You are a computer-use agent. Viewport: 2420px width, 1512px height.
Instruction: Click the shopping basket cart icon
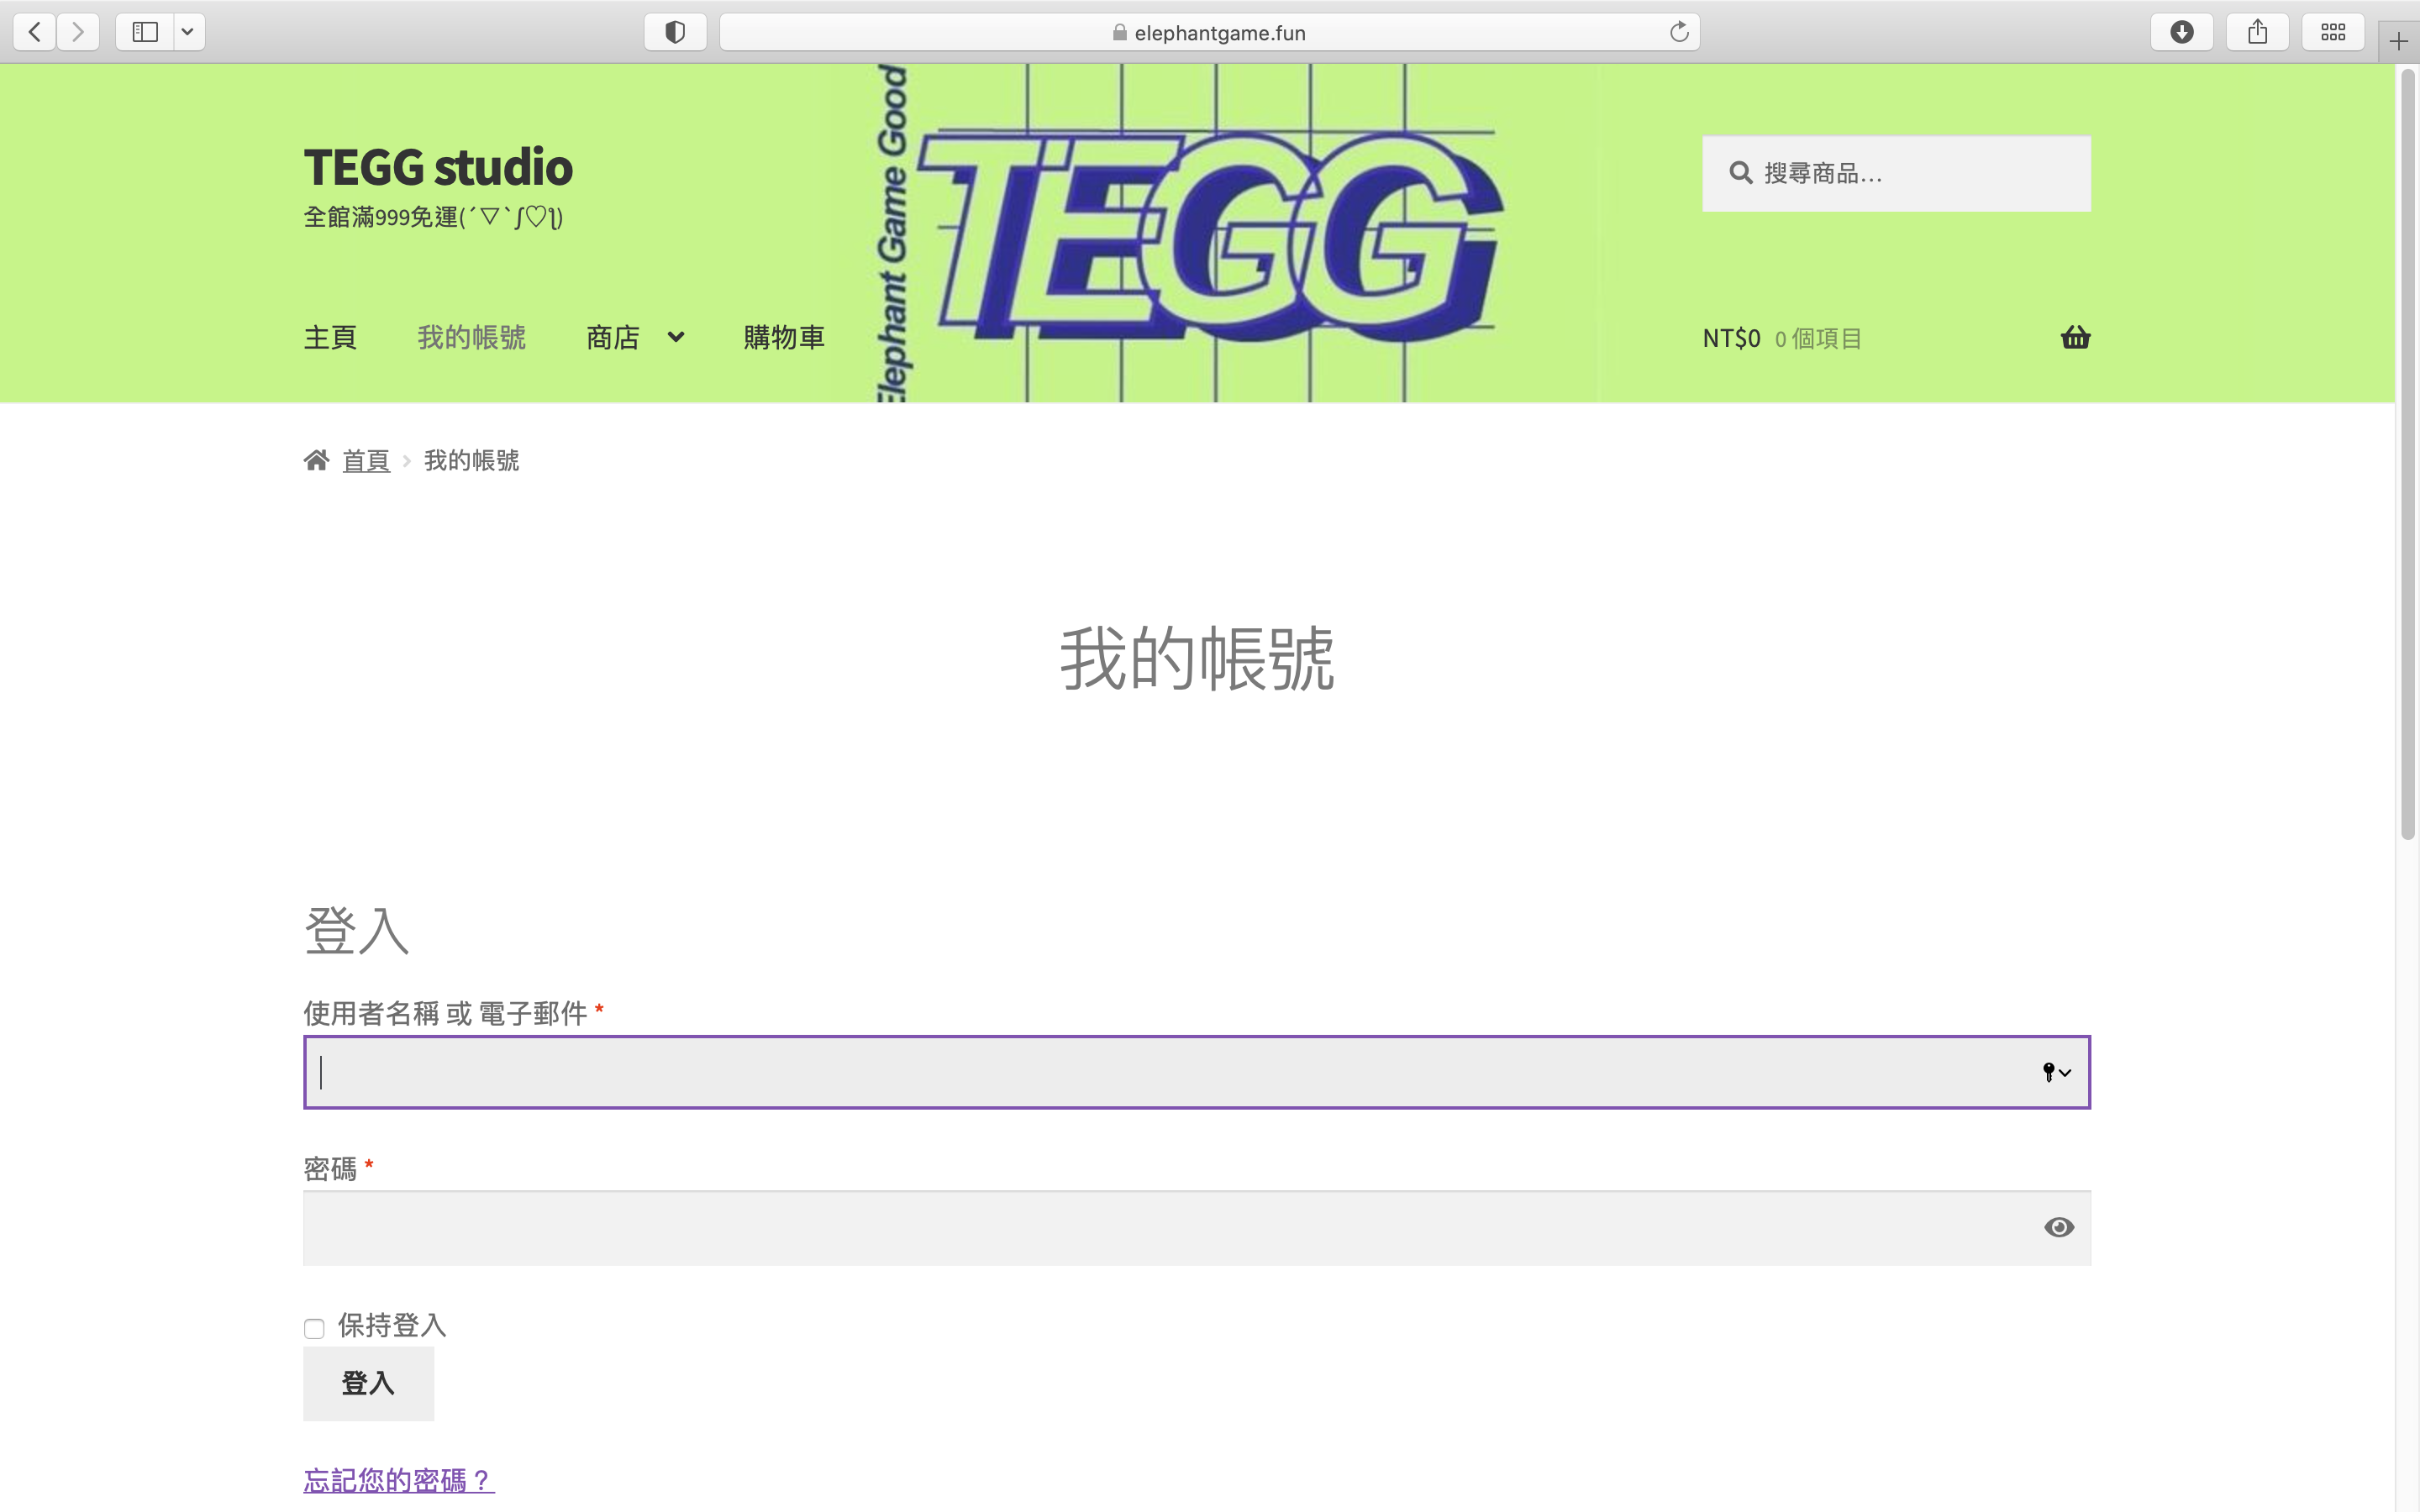click(2075, 338)
